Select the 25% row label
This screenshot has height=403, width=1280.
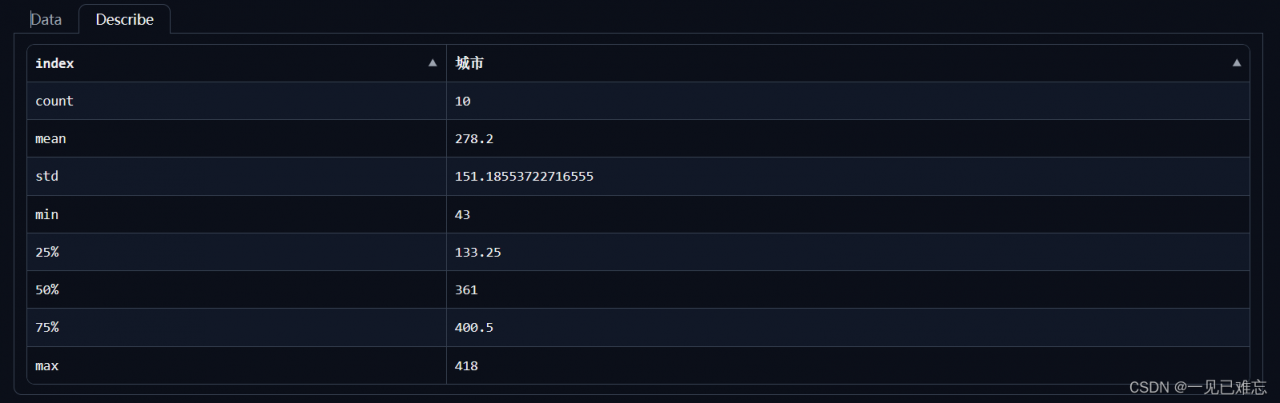(47, 252)
